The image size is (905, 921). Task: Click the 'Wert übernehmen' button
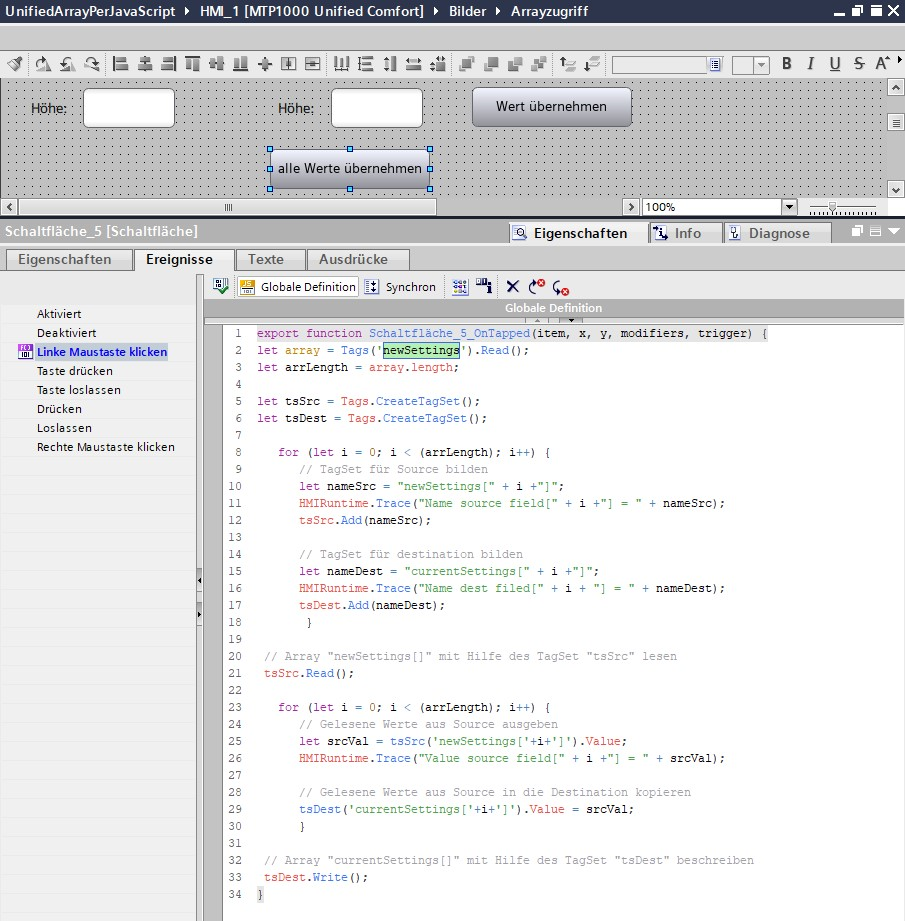pos(551,107)
